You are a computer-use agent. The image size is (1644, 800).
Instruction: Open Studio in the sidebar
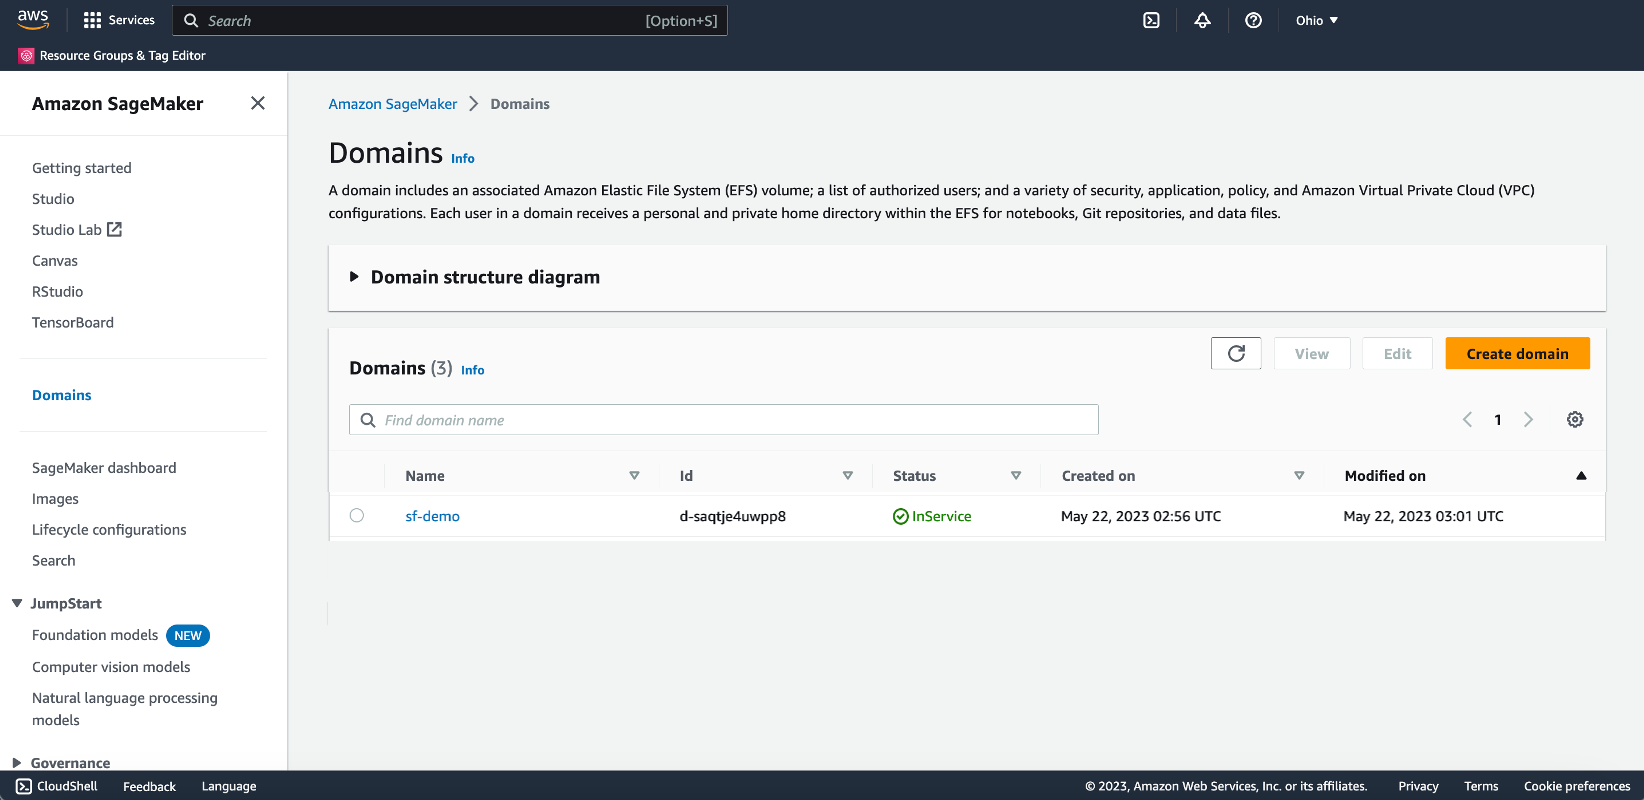[x=53, y=199]
